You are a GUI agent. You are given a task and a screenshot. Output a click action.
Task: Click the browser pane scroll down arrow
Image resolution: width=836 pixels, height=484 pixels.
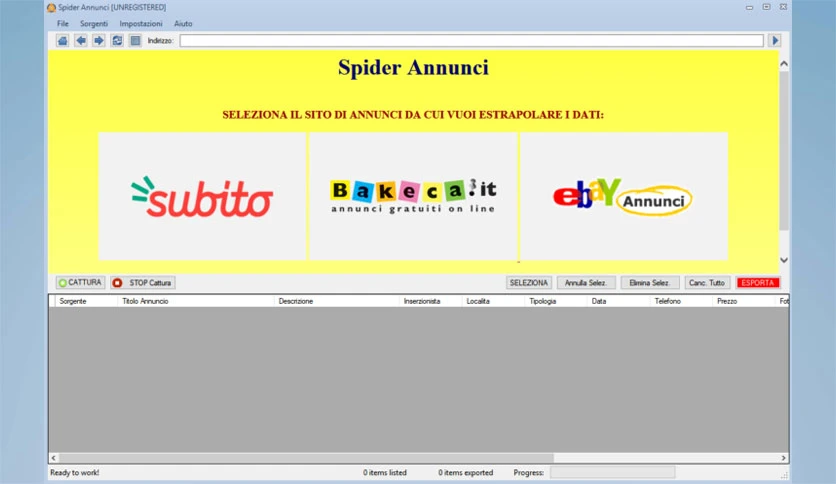coord(784,260)
